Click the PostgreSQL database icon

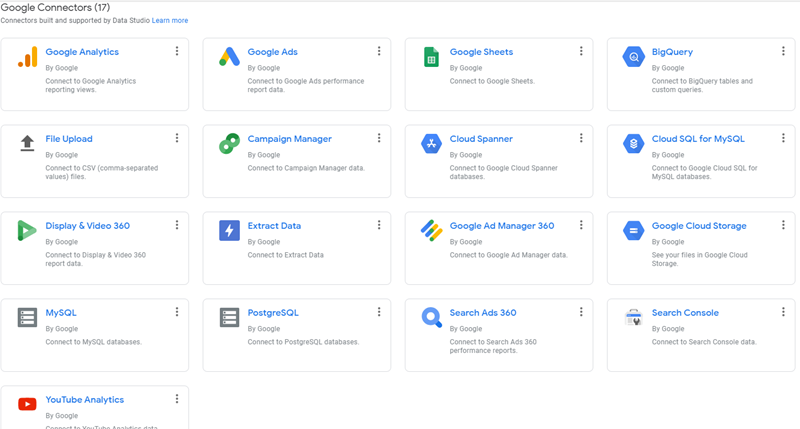(x=230, y=317)
